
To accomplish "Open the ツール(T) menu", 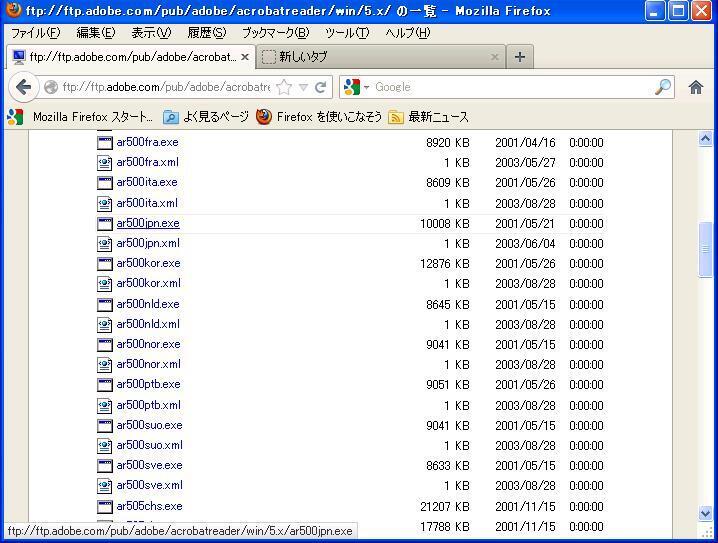I will pyautogui.click(x=347, y=33).
